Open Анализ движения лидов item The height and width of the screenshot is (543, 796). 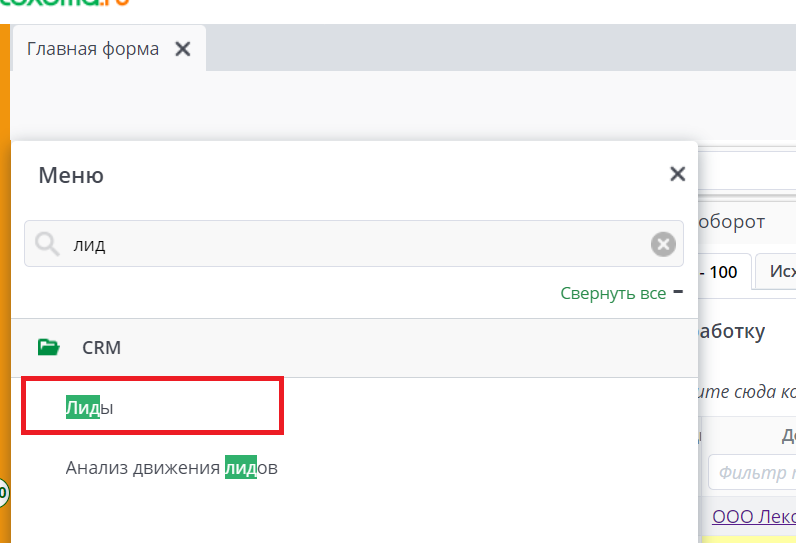coord(171,467)
